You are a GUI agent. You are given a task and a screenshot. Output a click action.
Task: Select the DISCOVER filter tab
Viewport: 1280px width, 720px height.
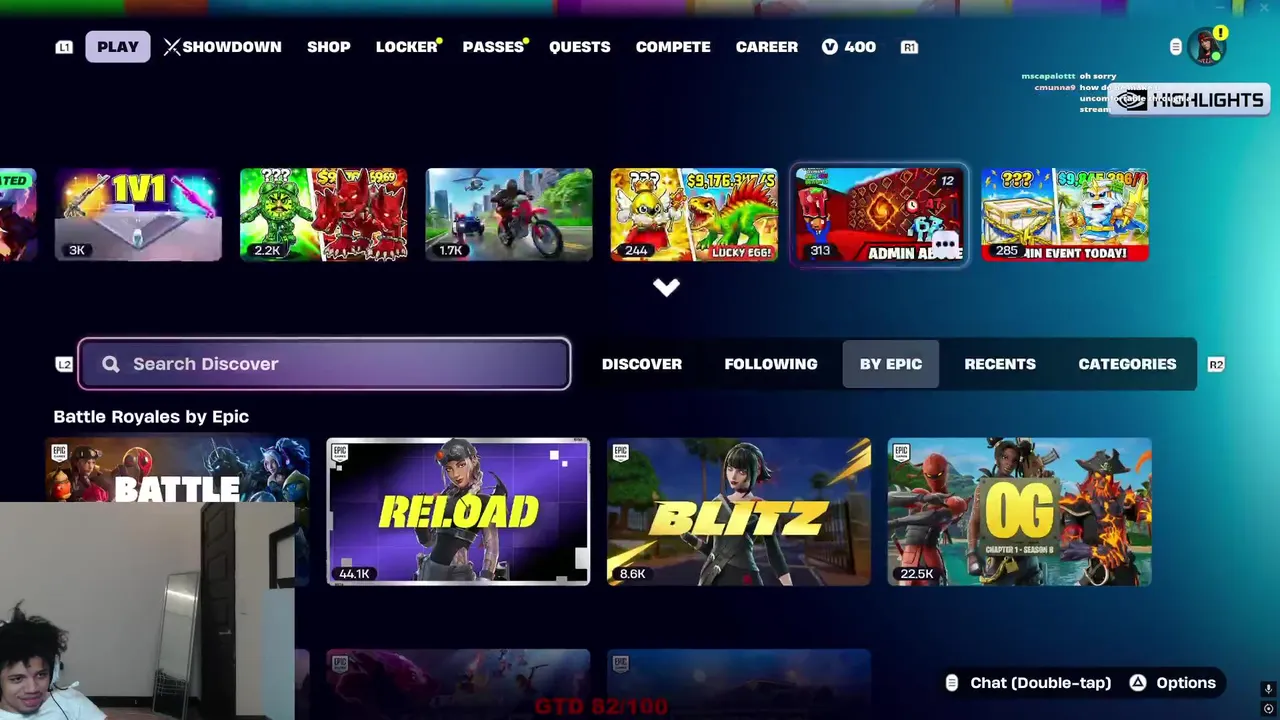[x=642, y=364]
